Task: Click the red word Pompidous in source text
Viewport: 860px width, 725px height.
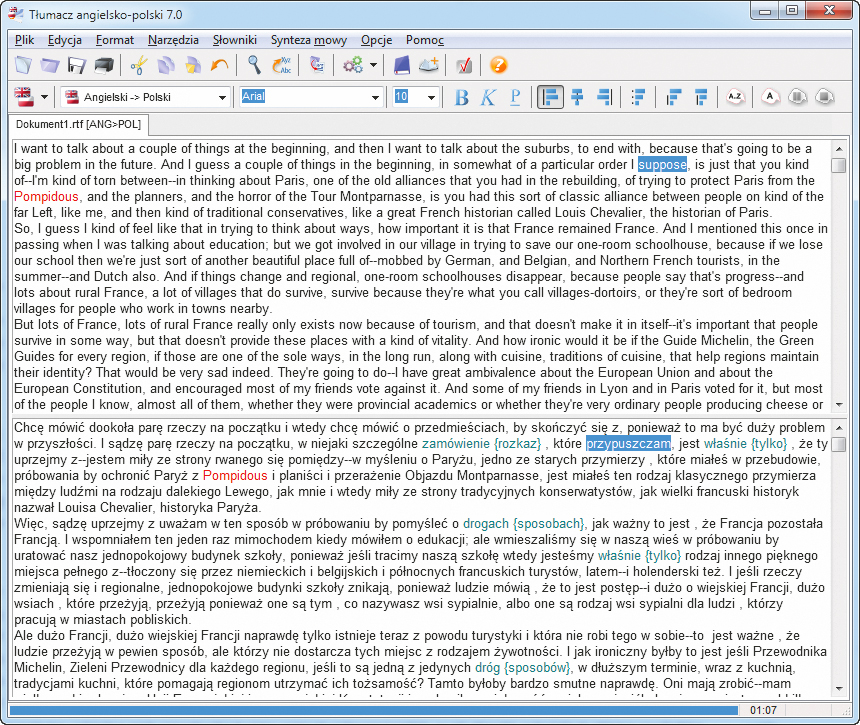Action: [46, 197]
